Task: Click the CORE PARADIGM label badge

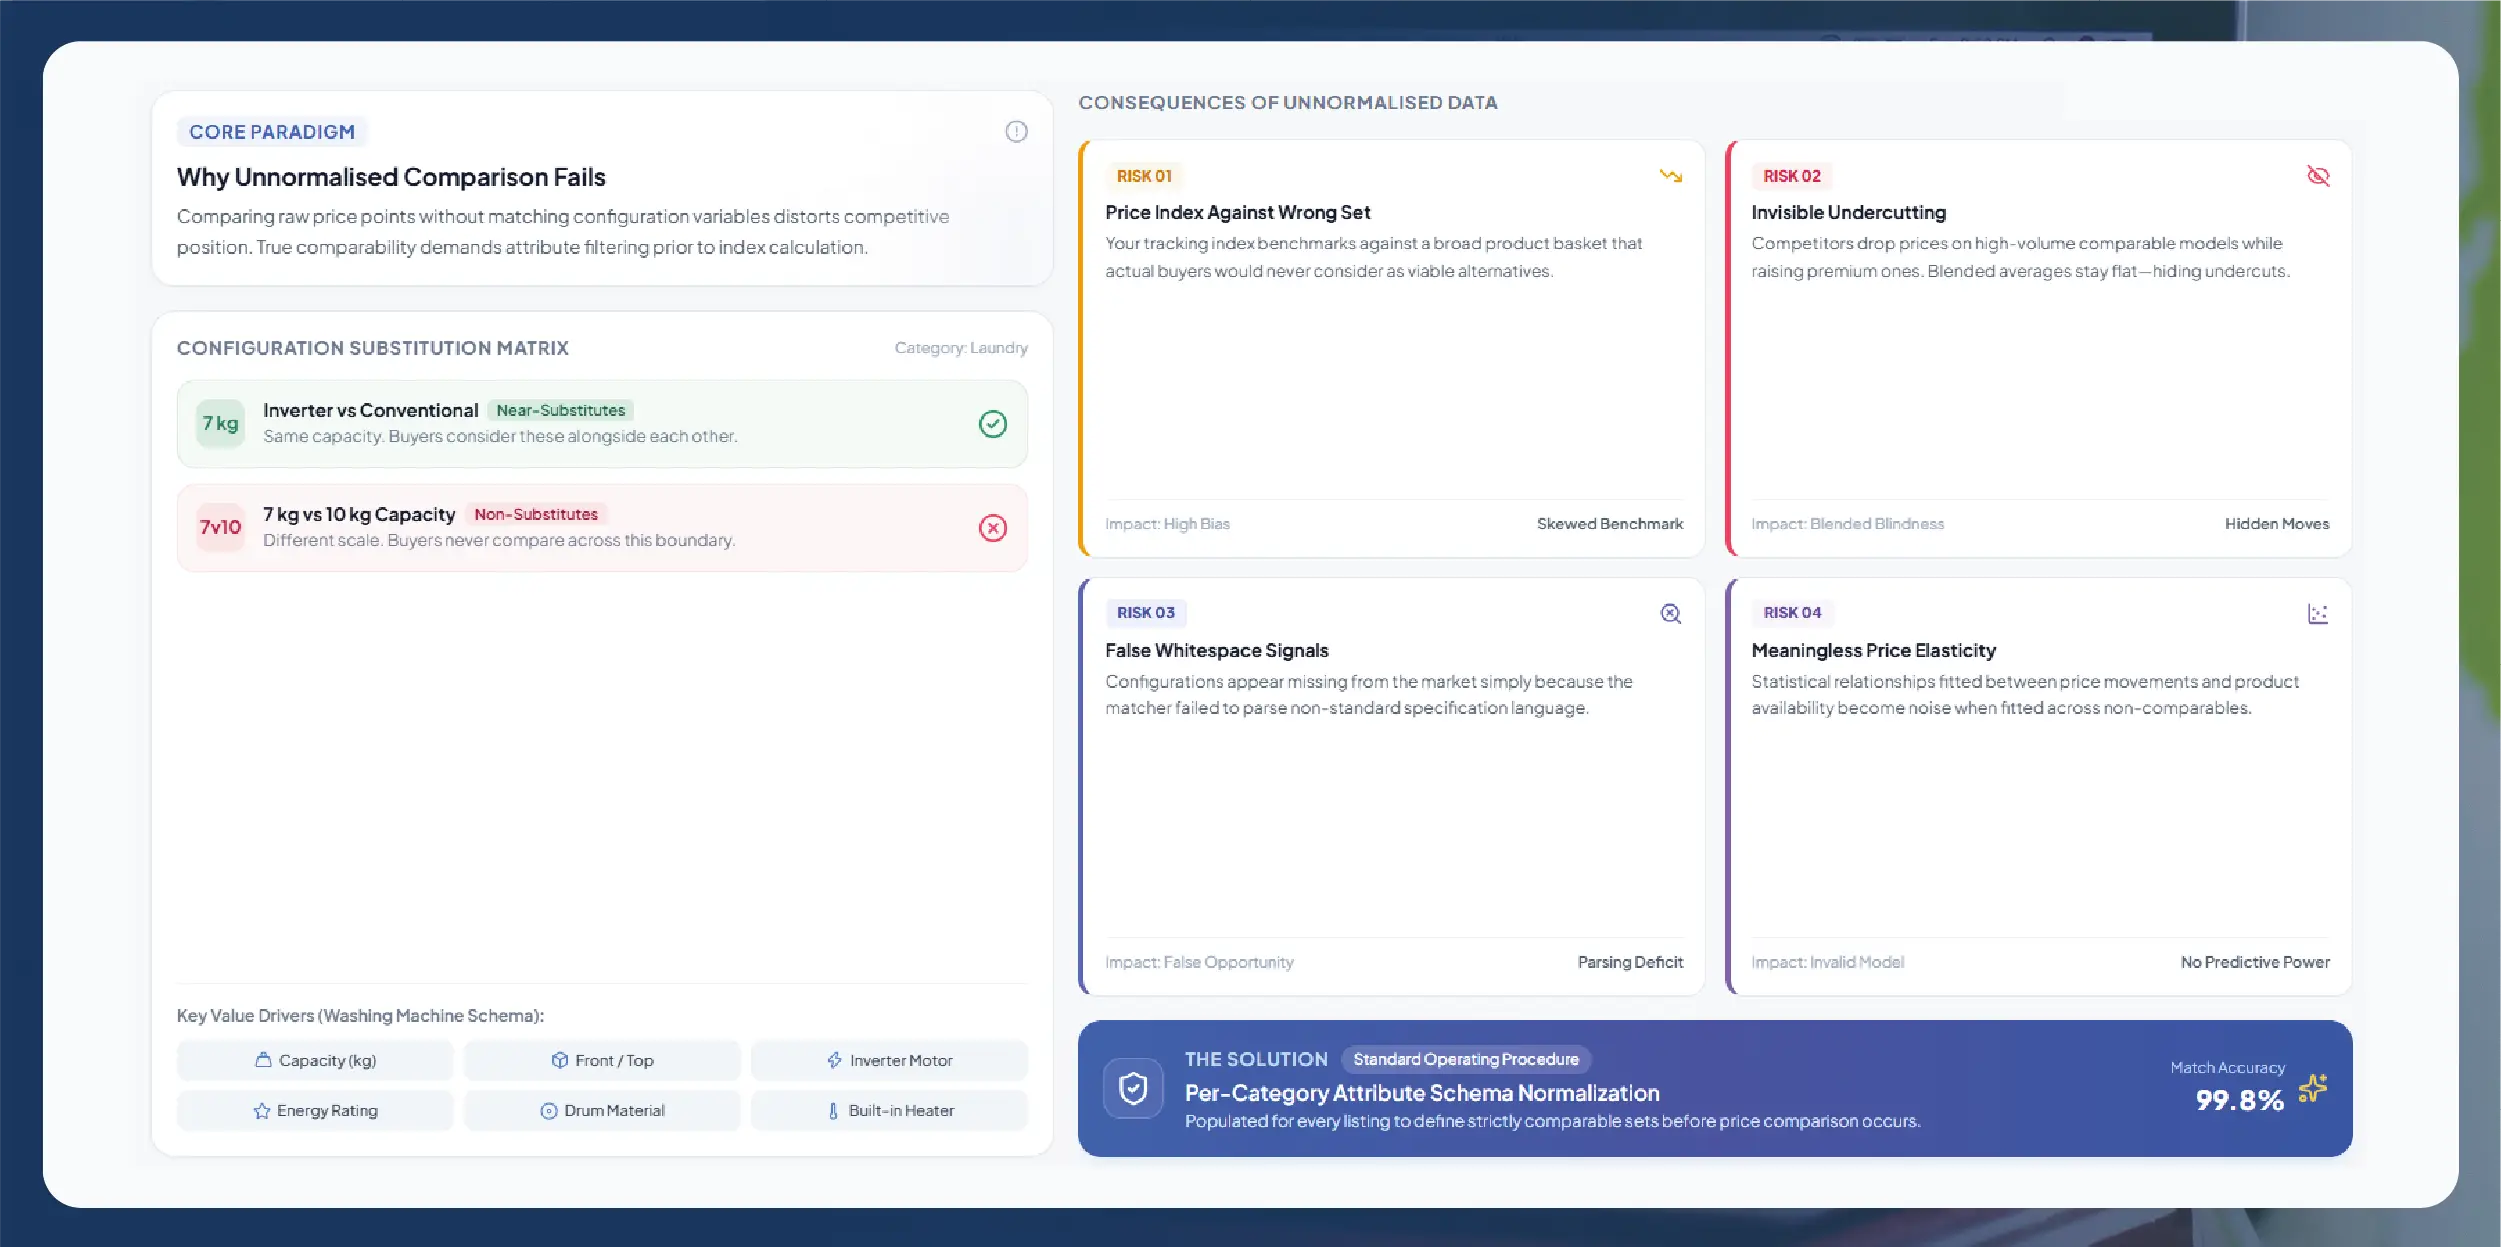Action: point(272,132)
